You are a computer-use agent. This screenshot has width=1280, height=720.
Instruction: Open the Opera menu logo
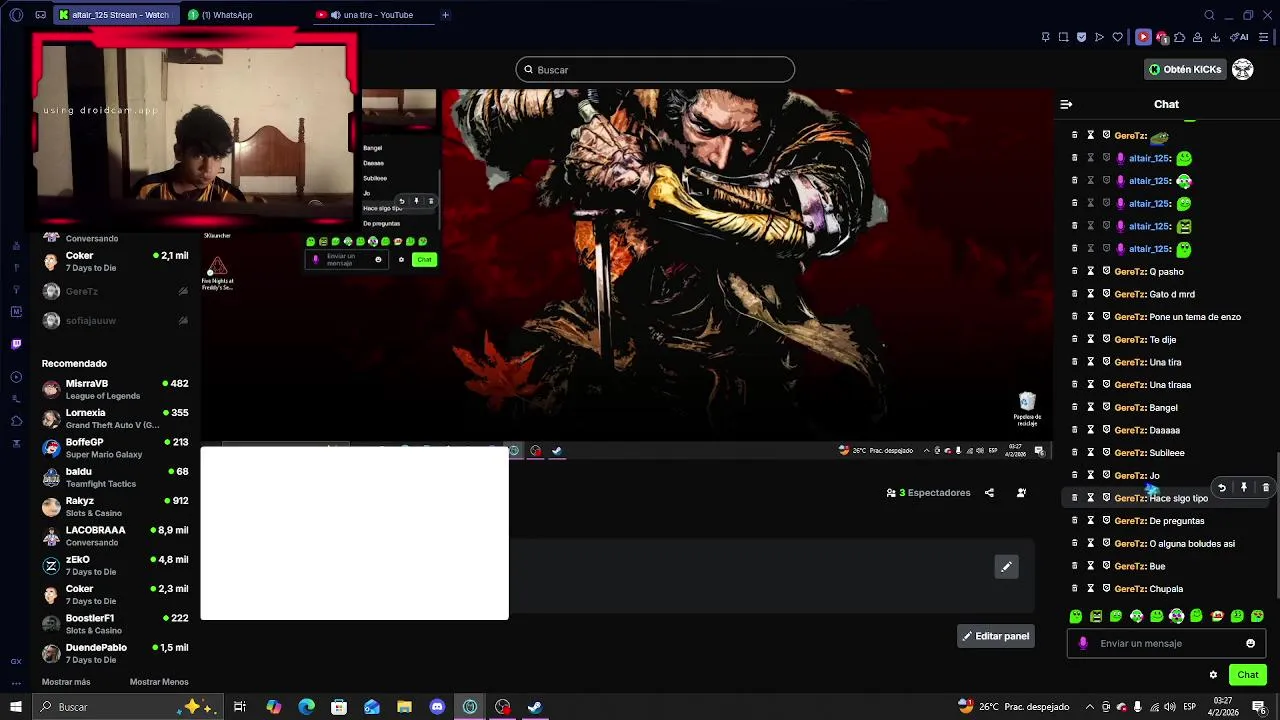[x=16, y=15]
